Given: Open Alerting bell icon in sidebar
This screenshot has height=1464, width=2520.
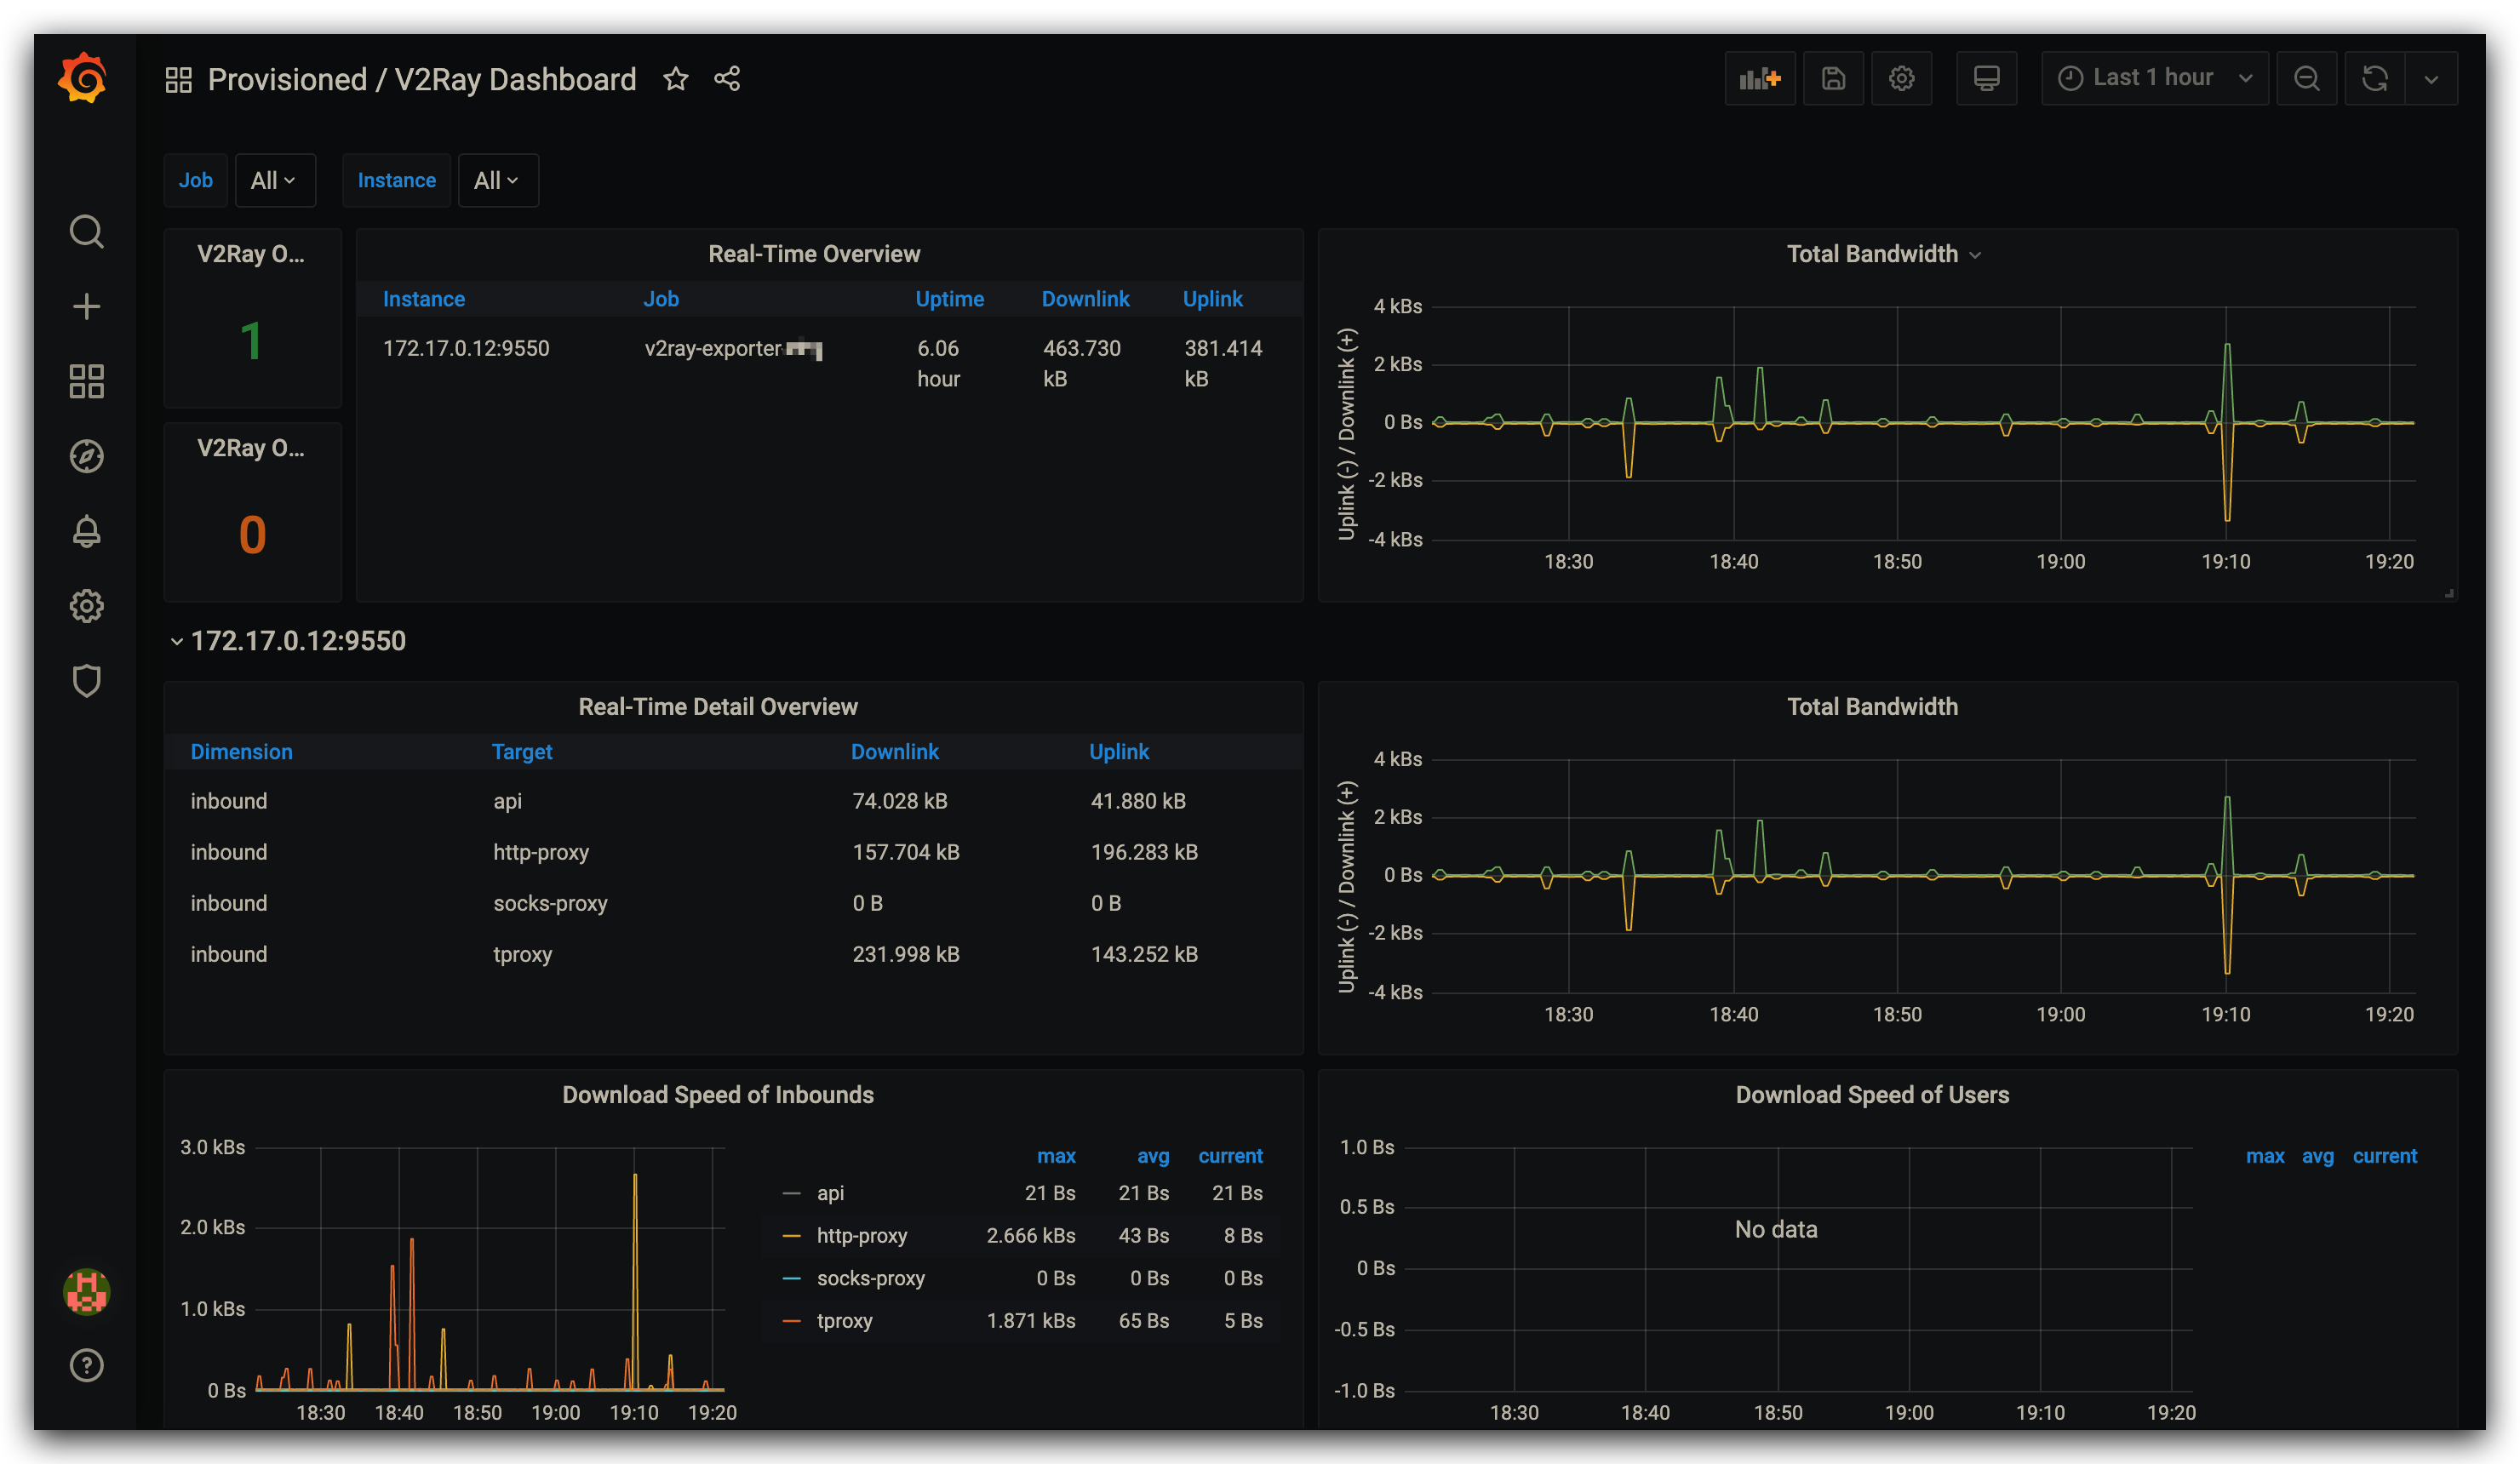Looking at the screenshot, I should [86, 531].
